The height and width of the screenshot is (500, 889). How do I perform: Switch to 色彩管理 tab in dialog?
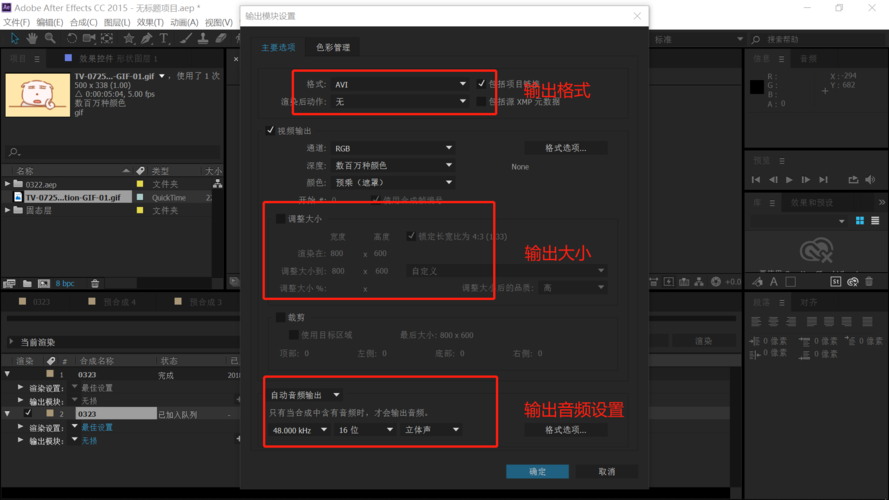333,48
